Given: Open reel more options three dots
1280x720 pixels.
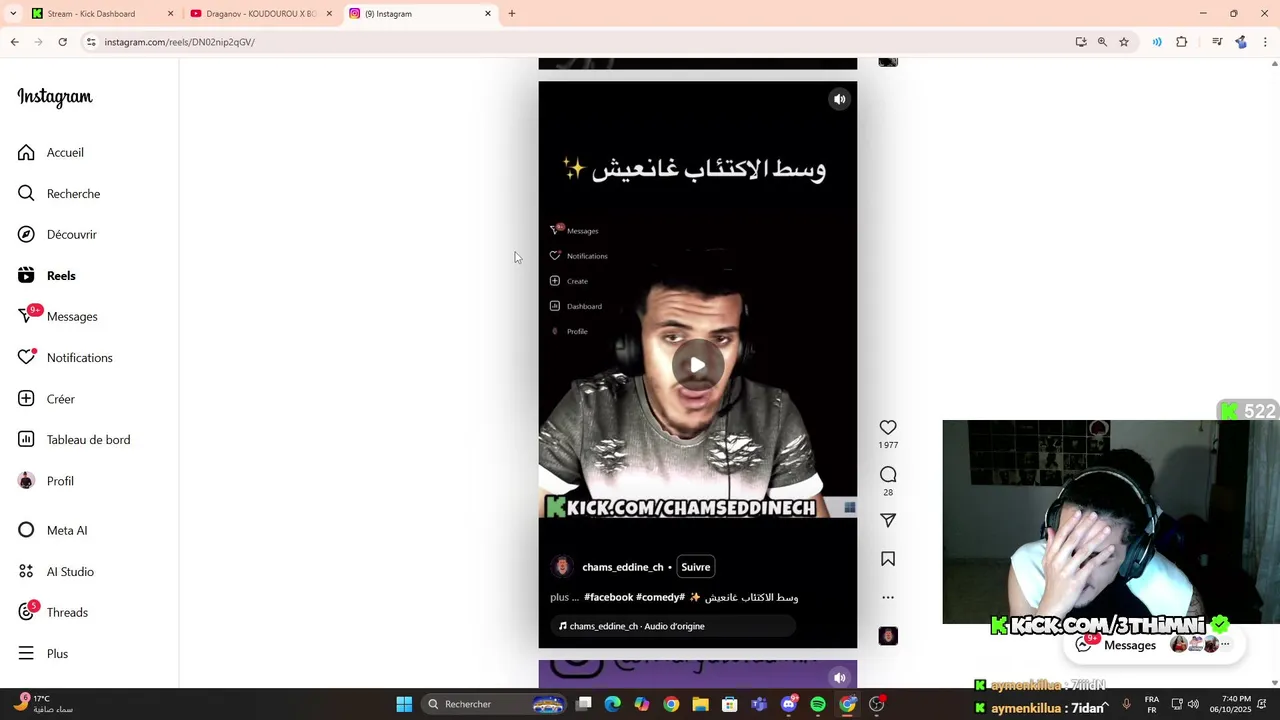Looking at the screenshot, I should [x=888, y=597].
